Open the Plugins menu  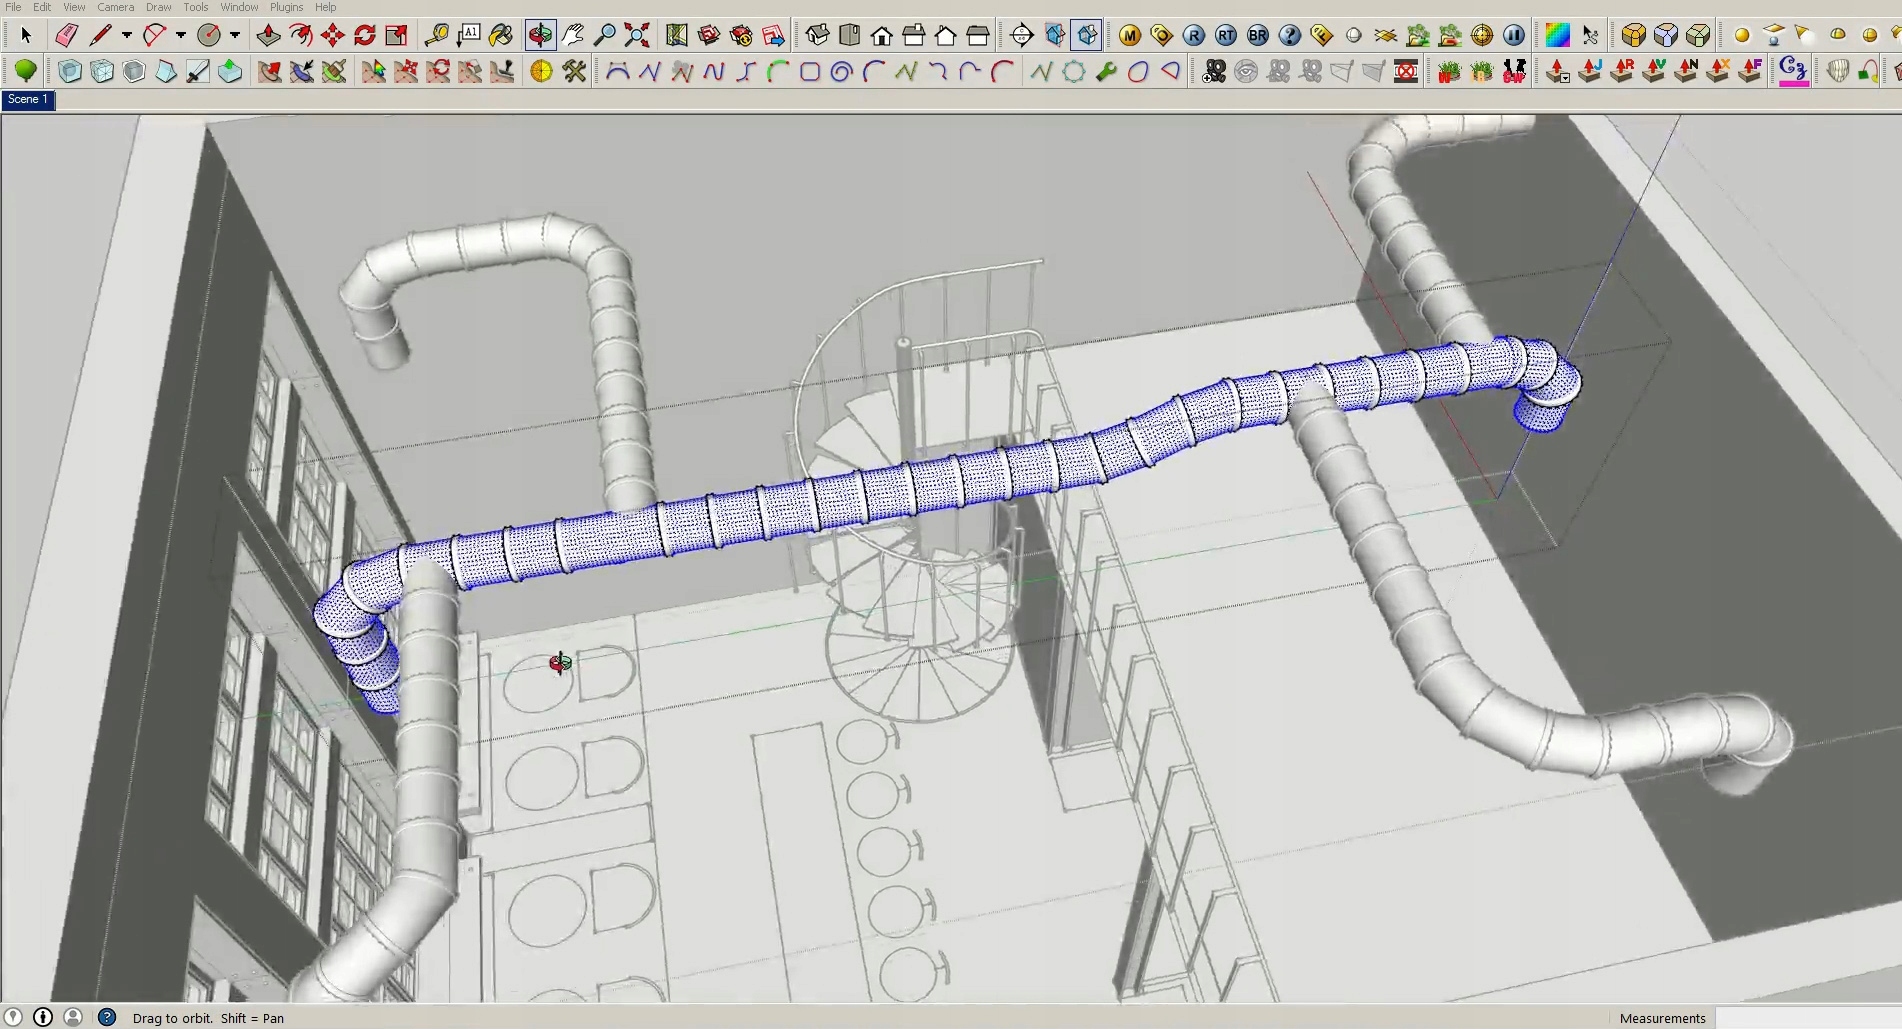(286, 7)
